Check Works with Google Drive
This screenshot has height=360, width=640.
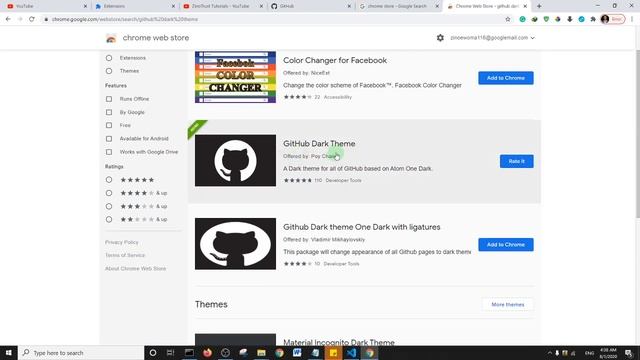coord(109,152)
